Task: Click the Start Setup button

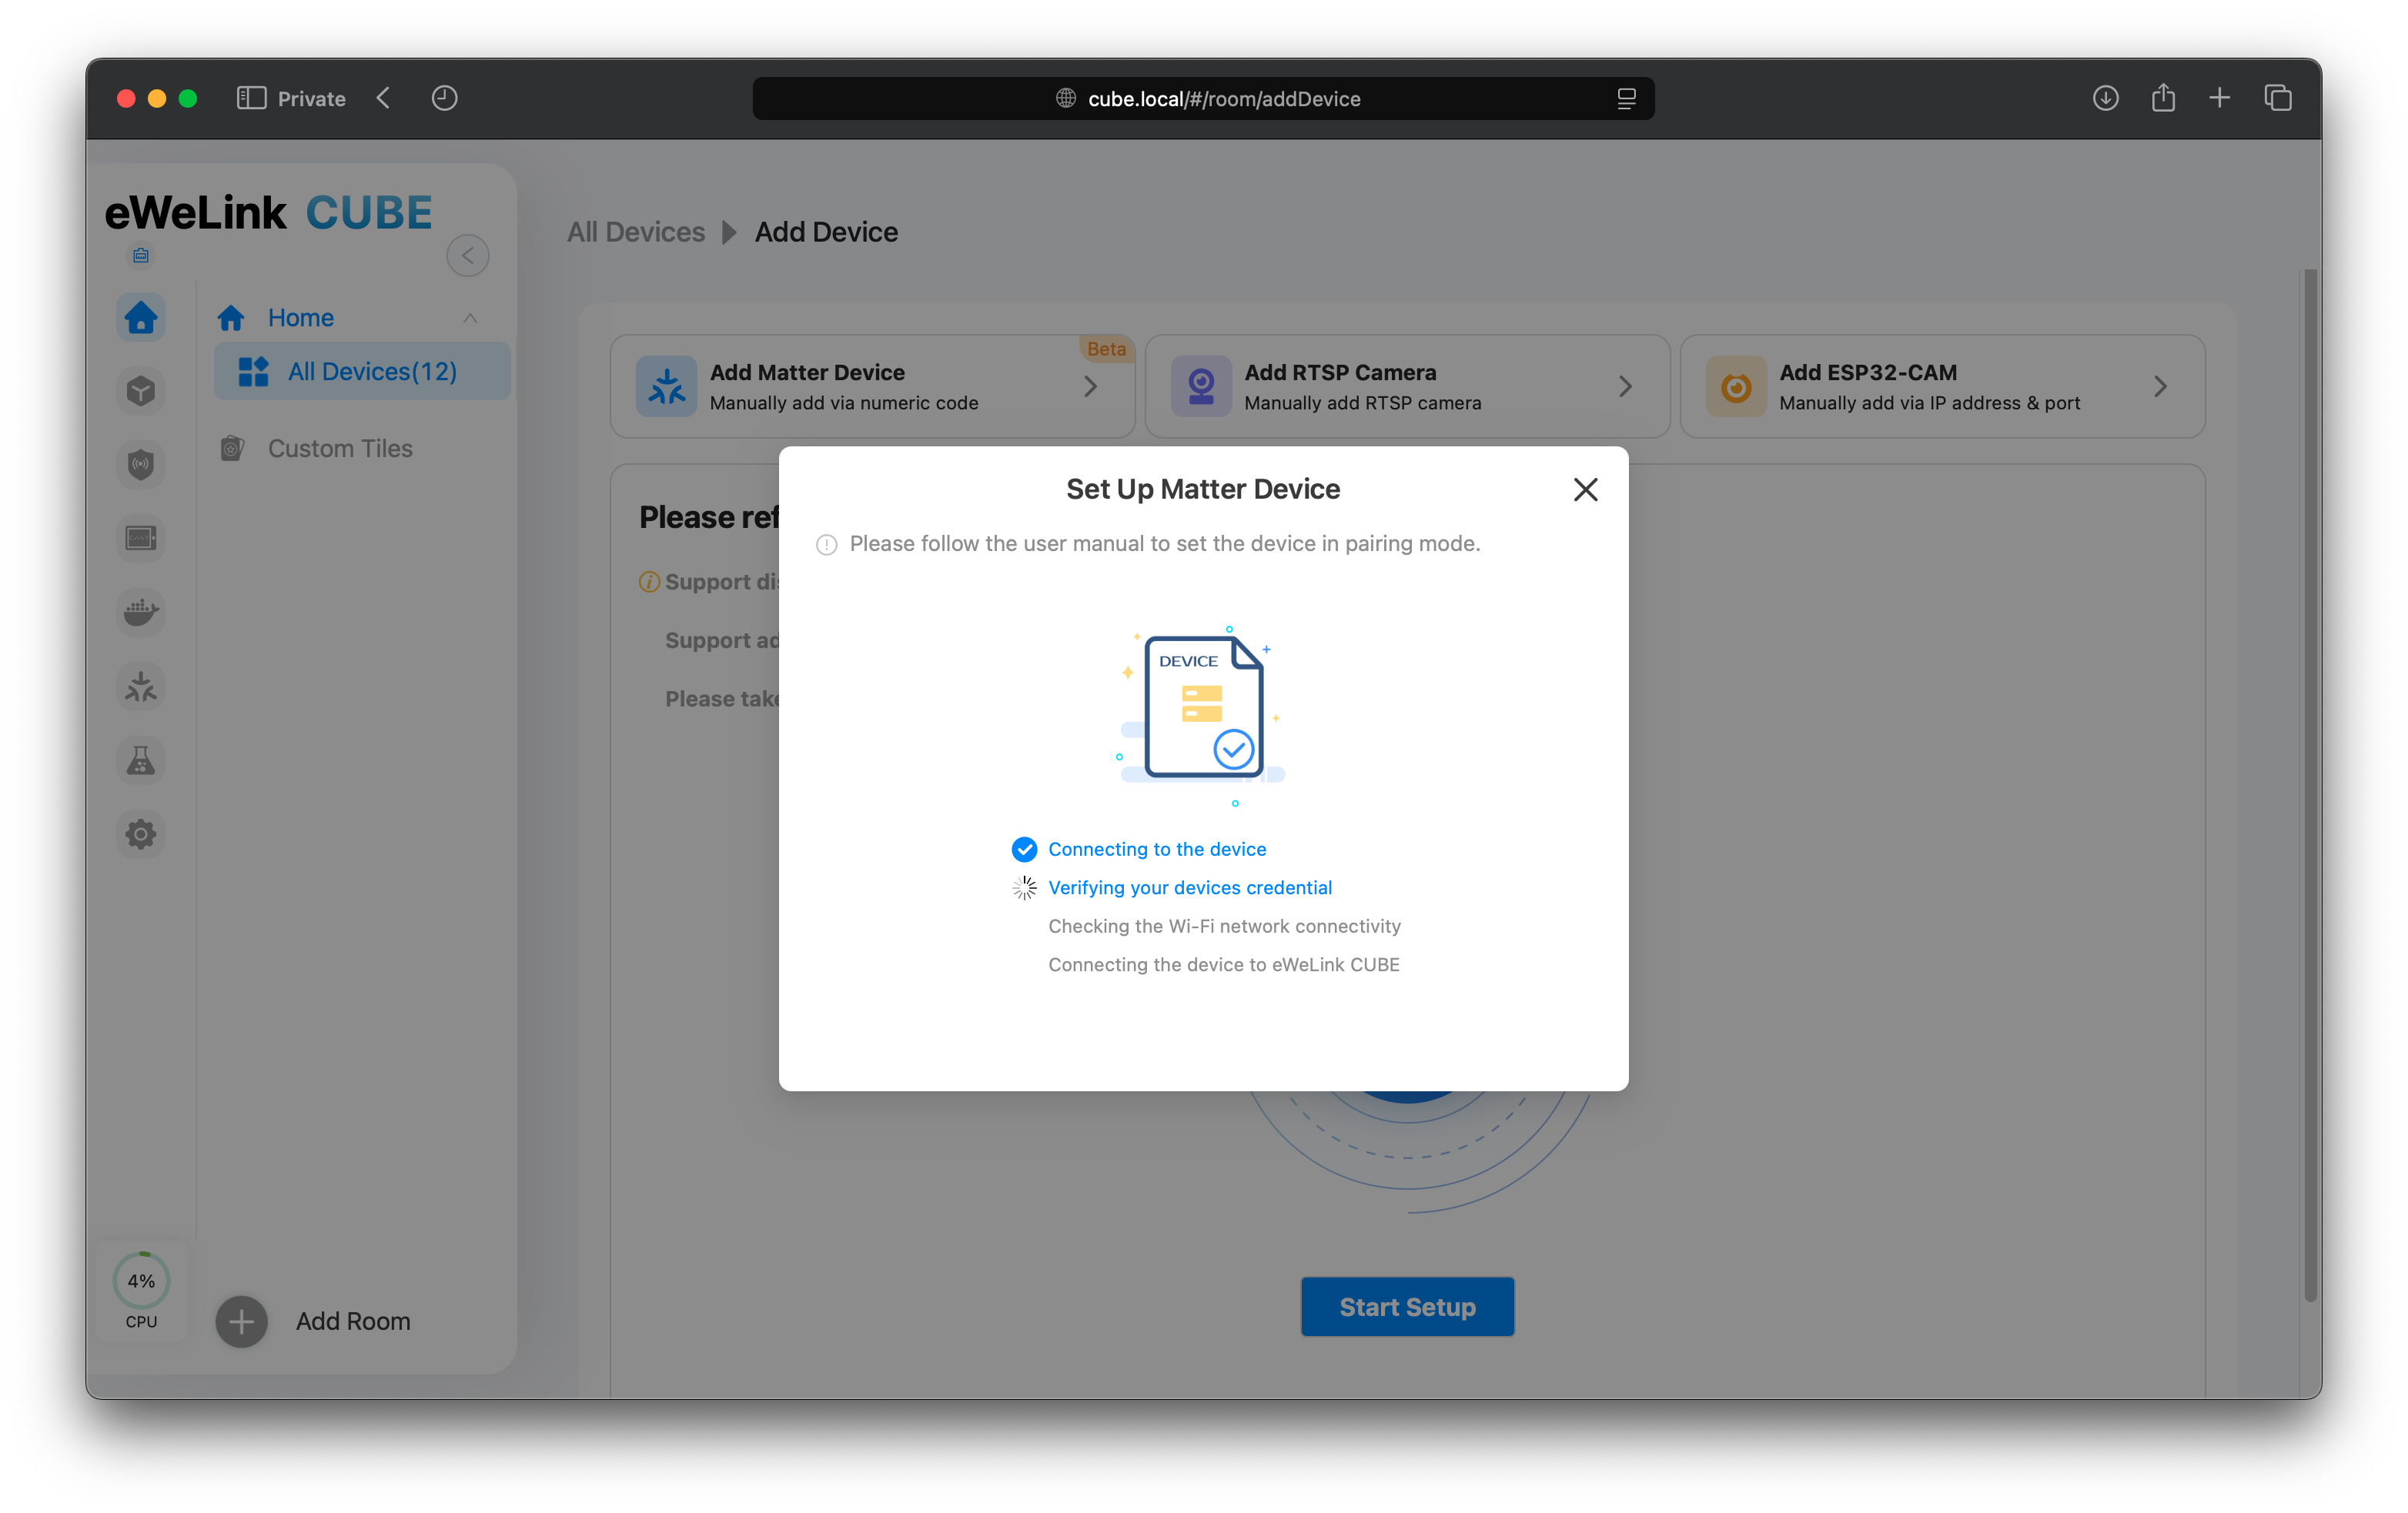Action: tap(1407, 1307)
